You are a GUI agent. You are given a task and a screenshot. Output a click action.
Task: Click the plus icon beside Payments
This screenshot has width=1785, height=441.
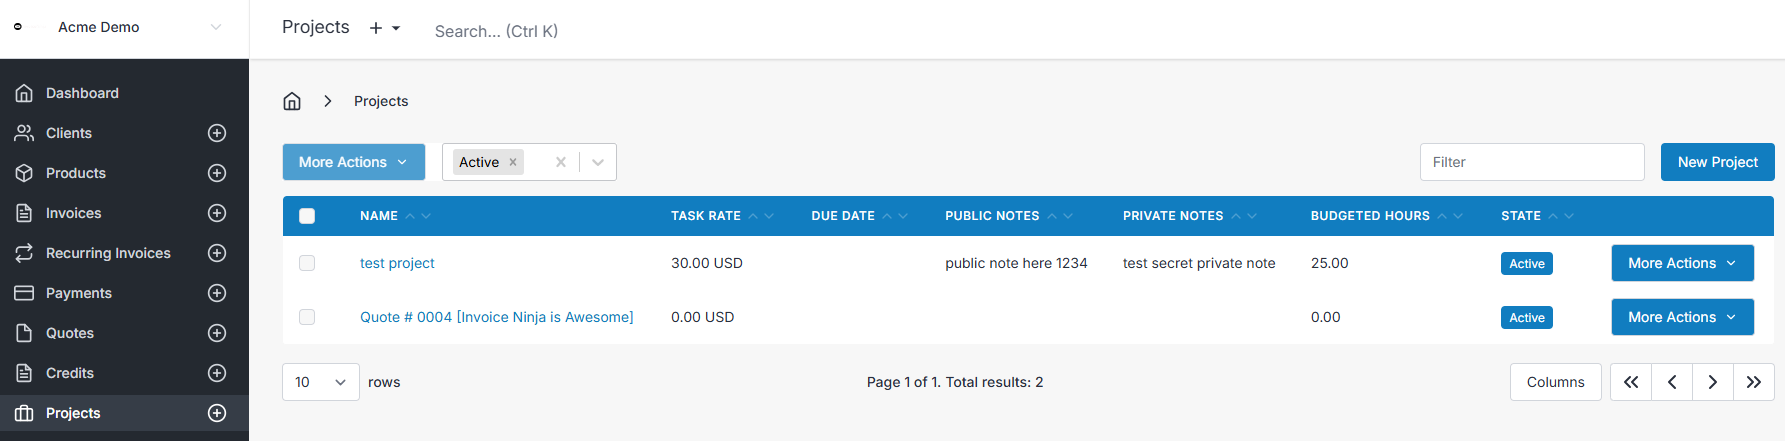click(217, 293)
